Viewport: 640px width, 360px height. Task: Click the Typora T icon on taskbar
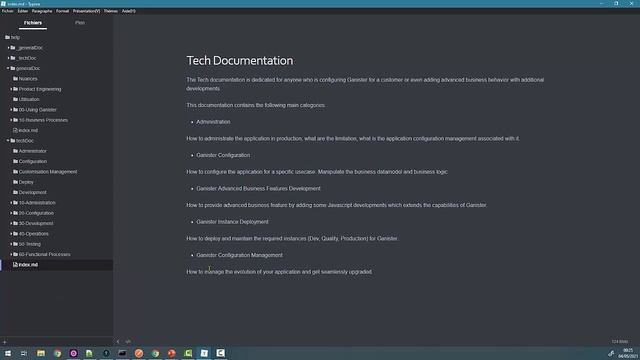click(204, 353)
